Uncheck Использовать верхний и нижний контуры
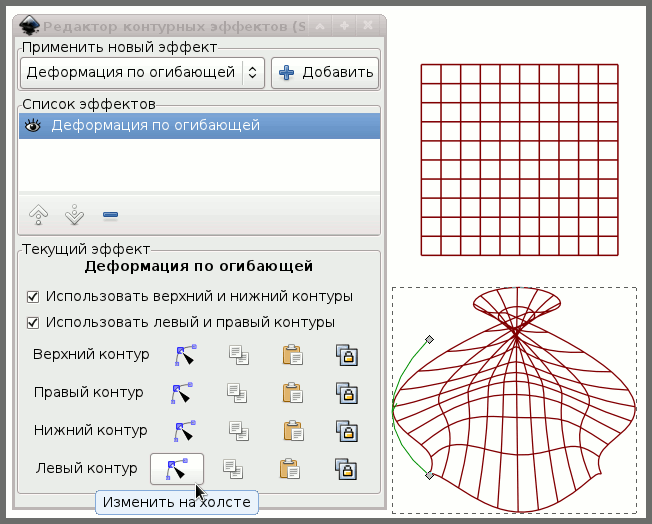The width and height of the screenshot is (652, 524). 33,297
